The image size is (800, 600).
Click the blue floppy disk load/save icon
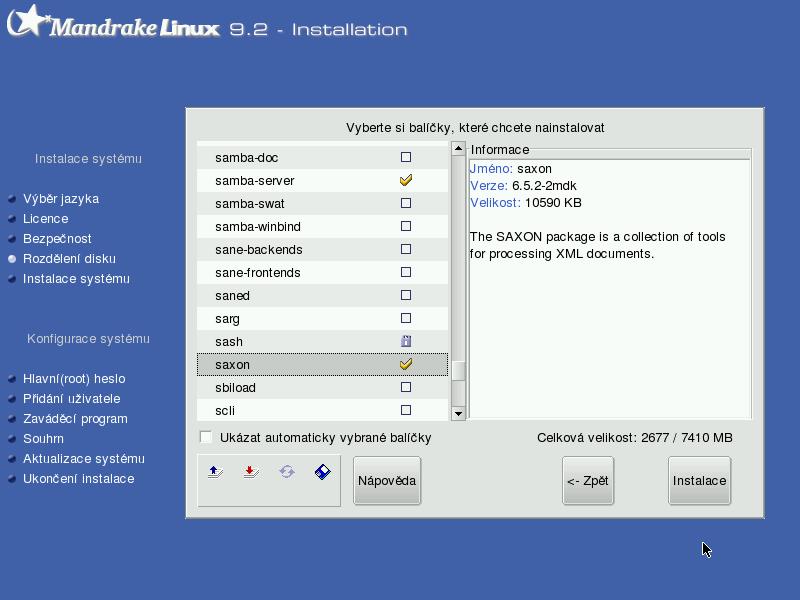point(322,472)
